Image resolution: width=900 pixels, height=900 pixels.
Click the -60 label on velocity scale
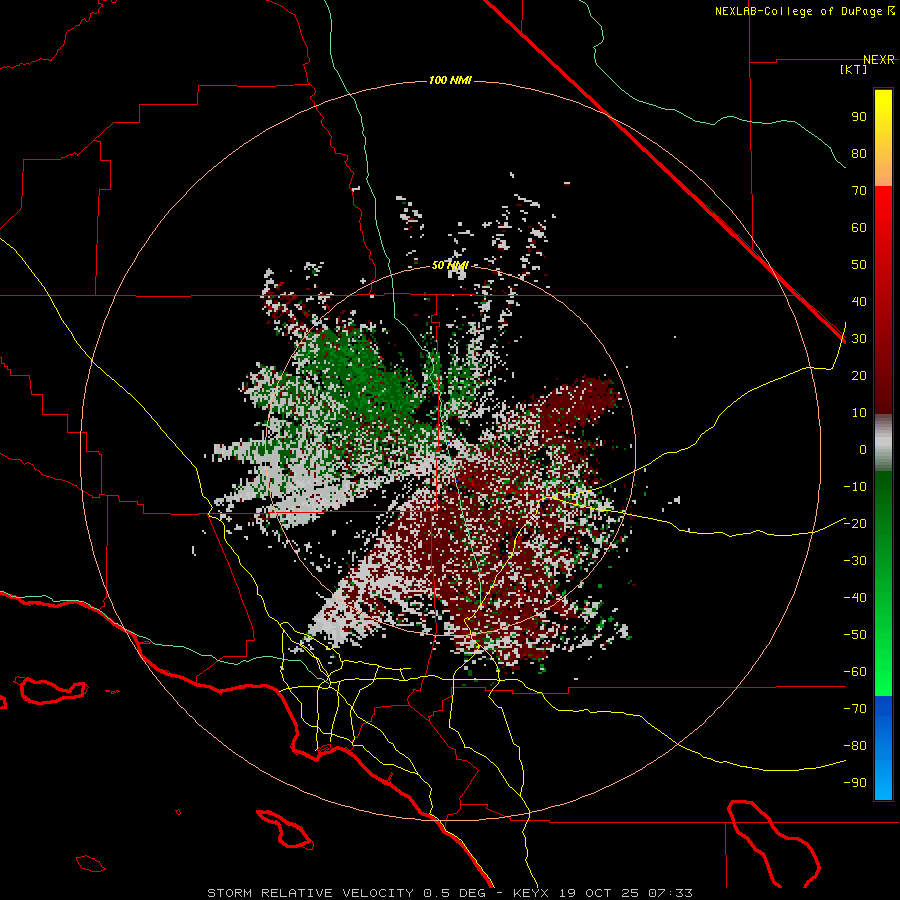pyautogui.click(x=855, y=672)
